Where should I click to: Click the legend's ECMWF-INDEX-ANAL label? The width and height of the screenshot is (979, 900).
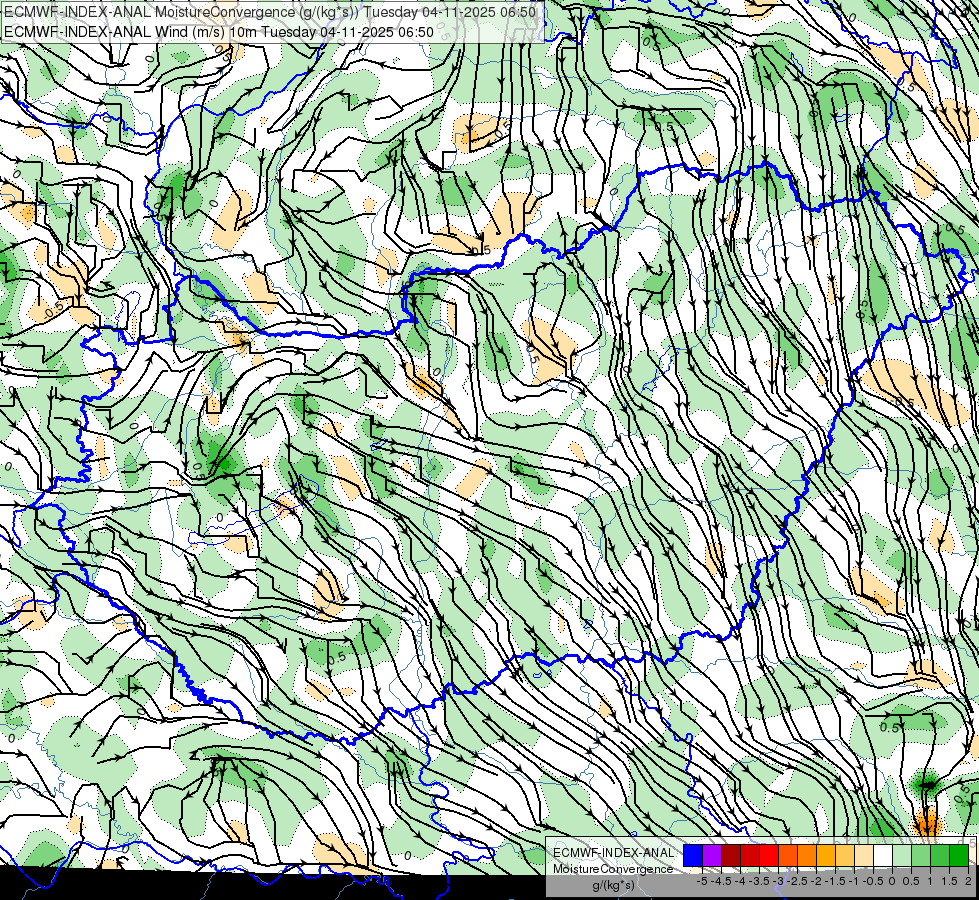point(613,853)
